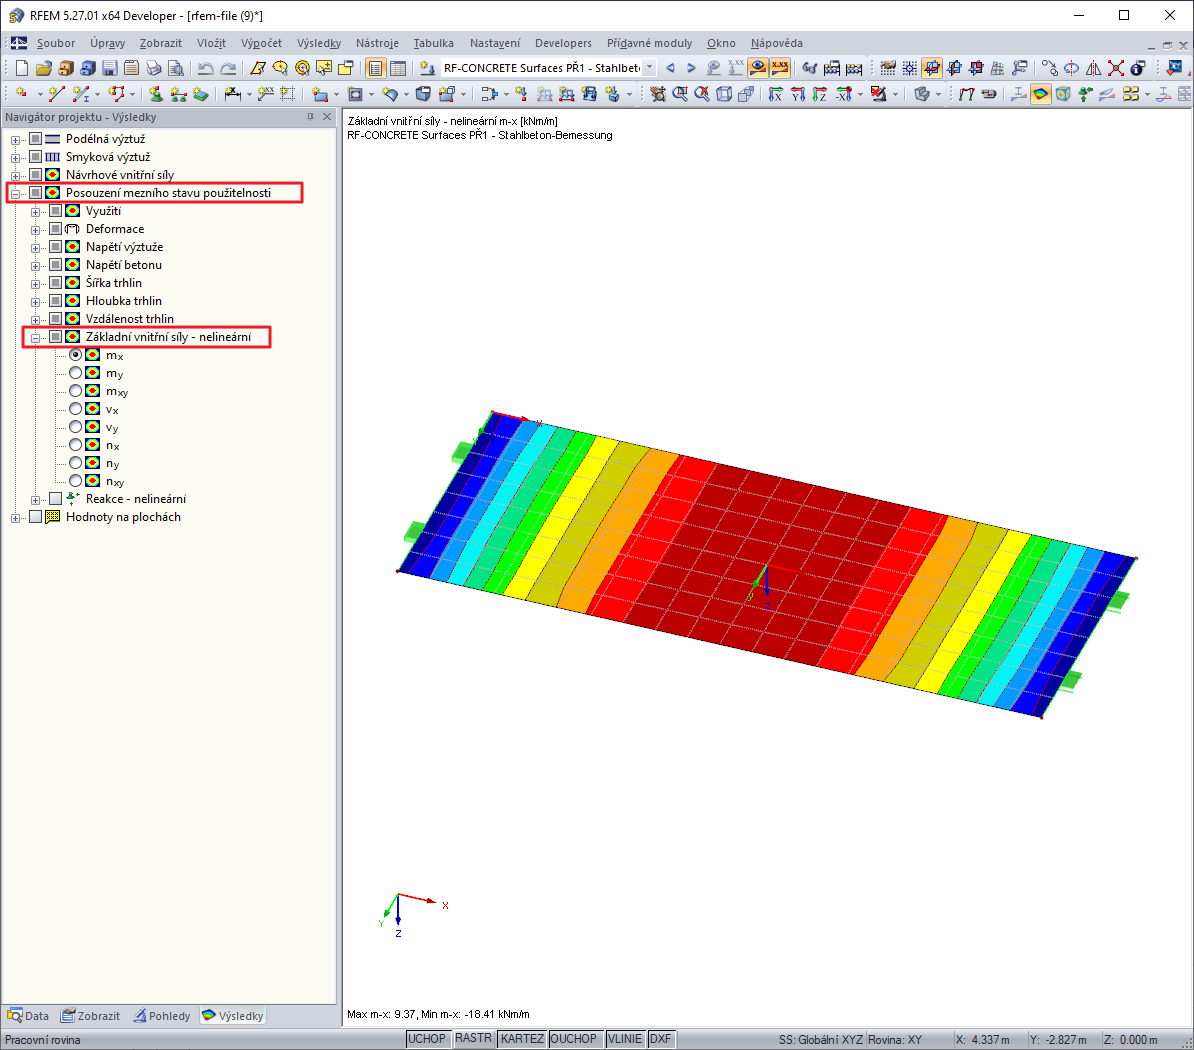
Task: Create new dimension tool
Action: pyautogui.click(x=232, y=94)
